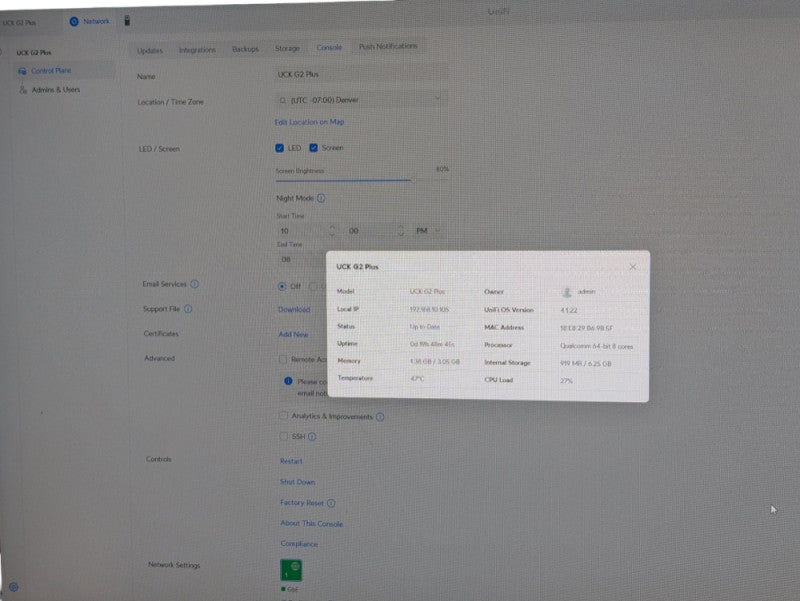Viewport: 800px width, 601px height.
Task: Show the Night Mode info tooltip
Action: (321, 198)
